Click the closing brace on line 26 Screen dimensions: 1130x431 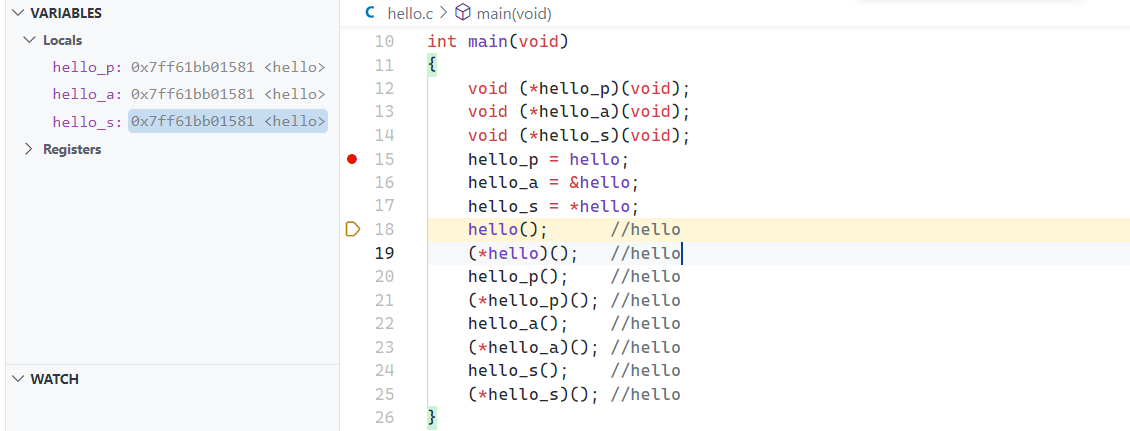click(432, 417)
